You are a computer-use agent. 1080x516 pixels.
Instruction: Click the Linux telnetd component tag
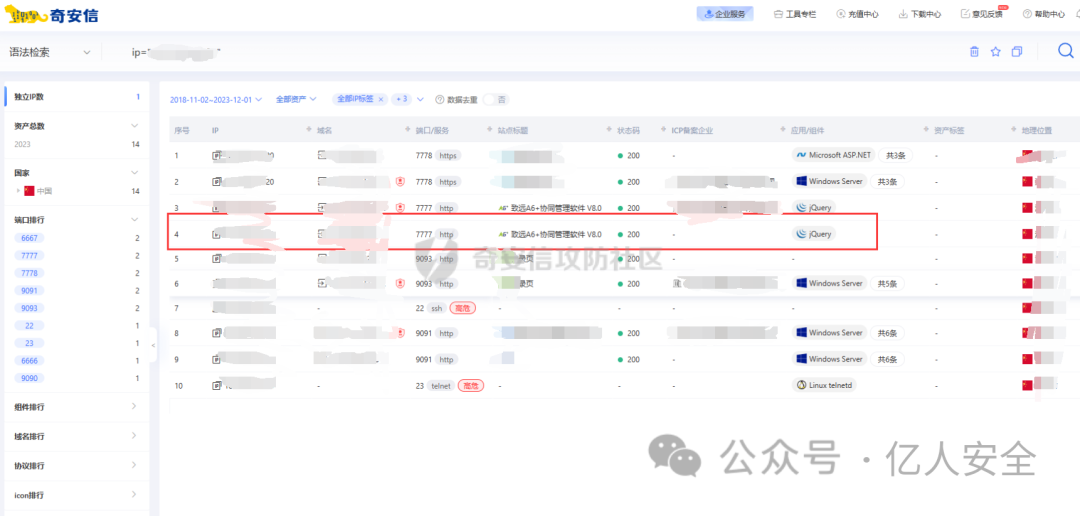tap(825, 386)
